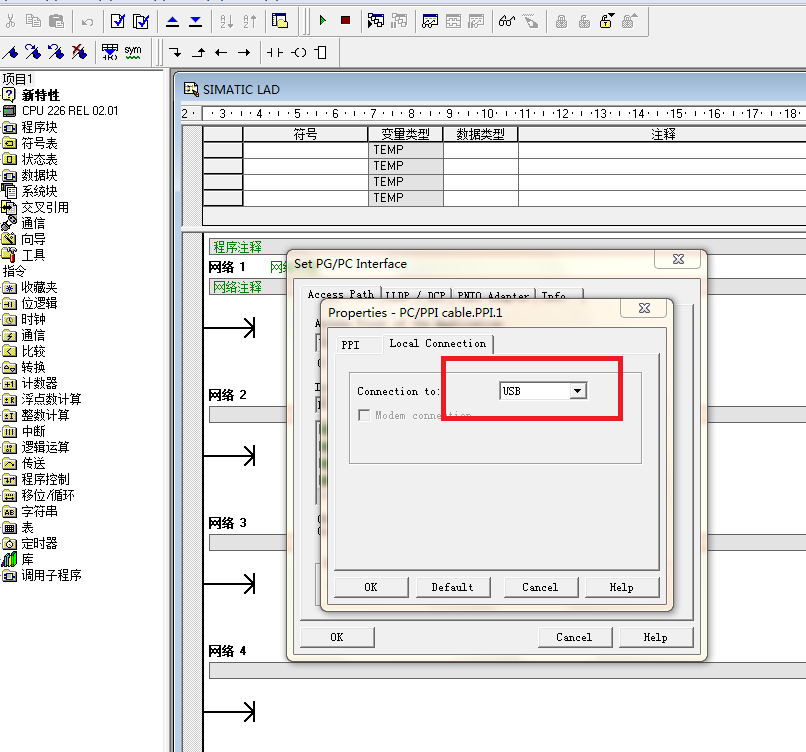
Task: Insert a Box ladder element
Action: pyautogui.click(x=321, y=52)
